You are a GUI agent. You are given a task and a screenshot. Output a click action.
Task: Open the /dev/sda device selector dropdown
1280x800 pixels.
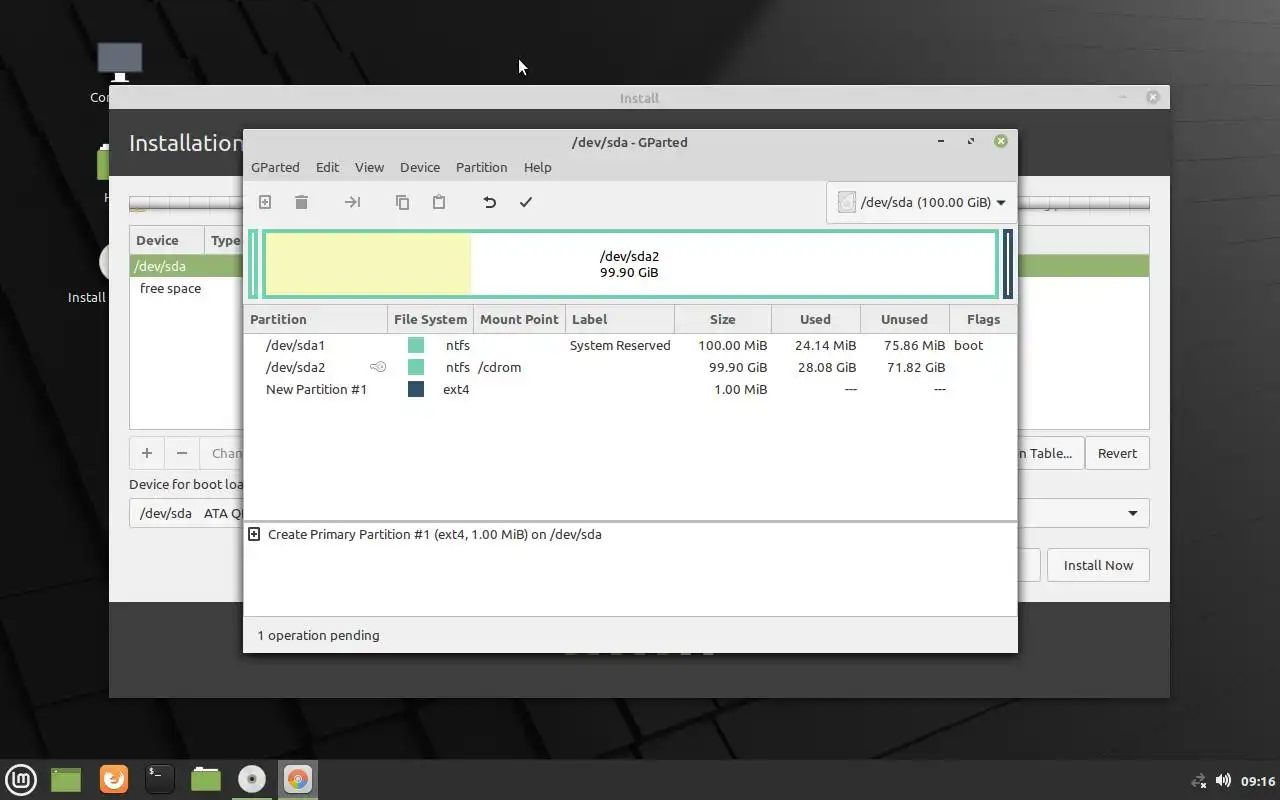coord(921,202)
